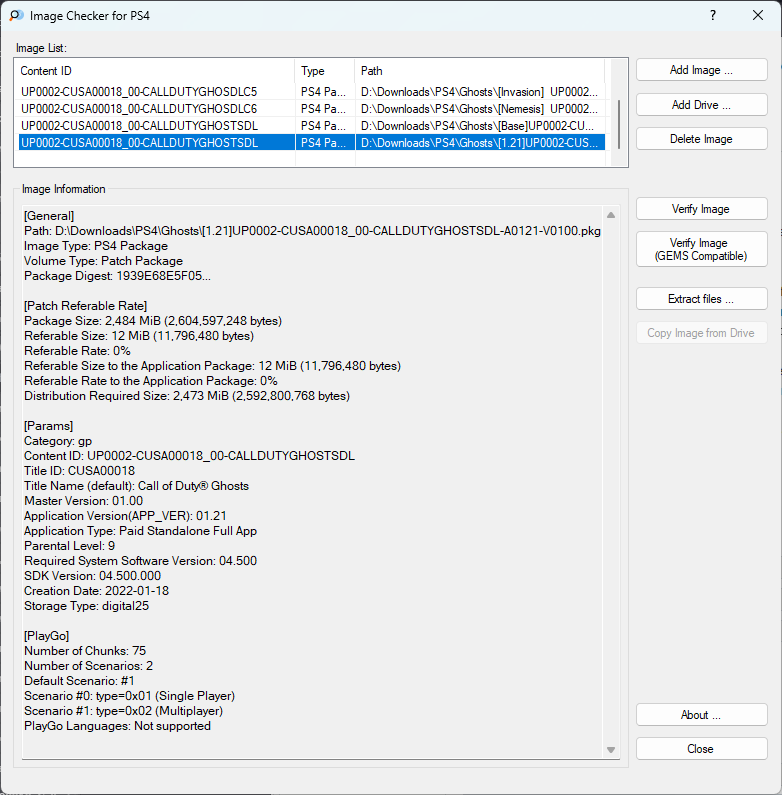
Task: Click the Title ID: CUSA00018 line
Action: 79,471
